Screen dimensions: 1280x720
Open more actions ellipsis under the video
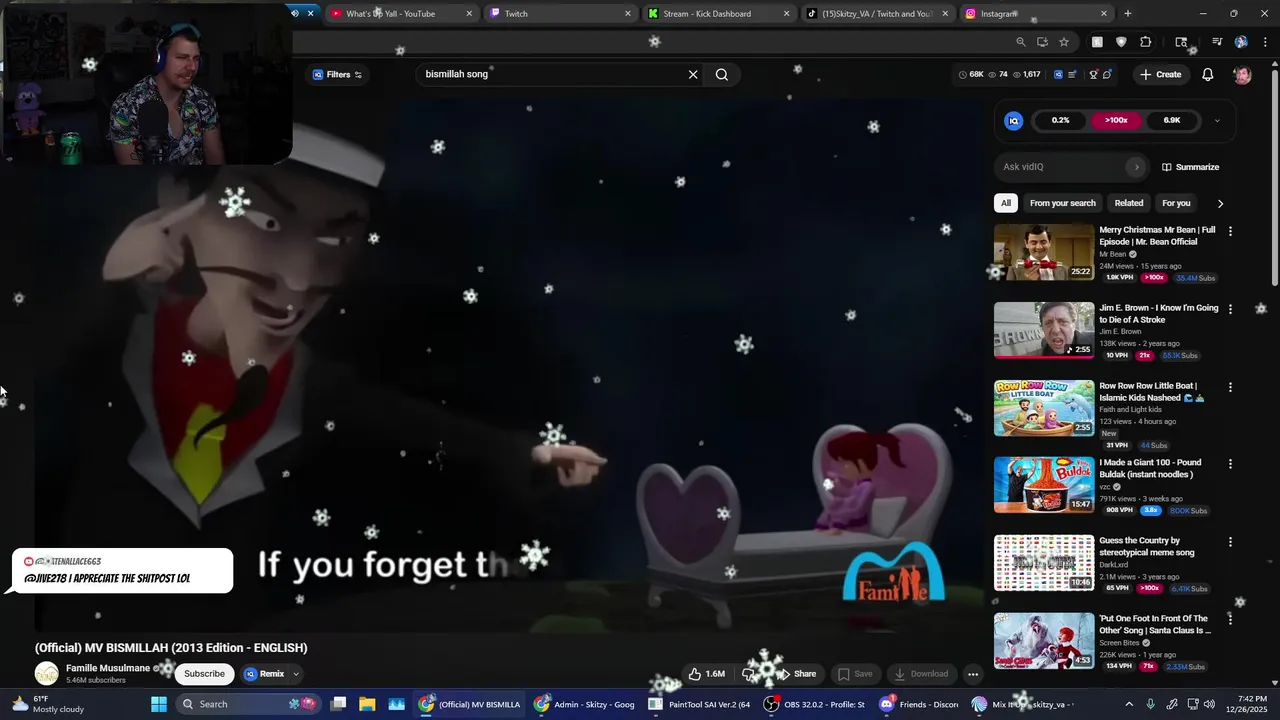[x=972, y=674]
